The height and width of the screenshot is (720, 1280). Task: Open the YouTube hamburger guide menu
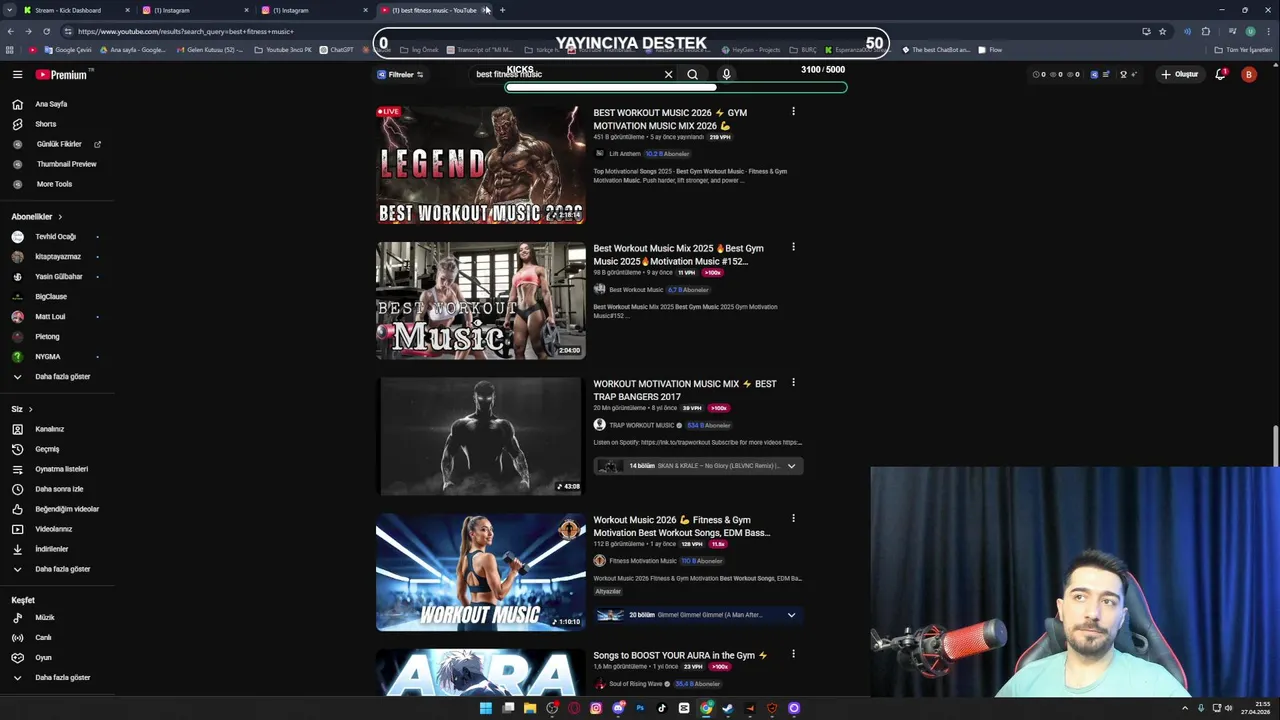tap(17, 74)
